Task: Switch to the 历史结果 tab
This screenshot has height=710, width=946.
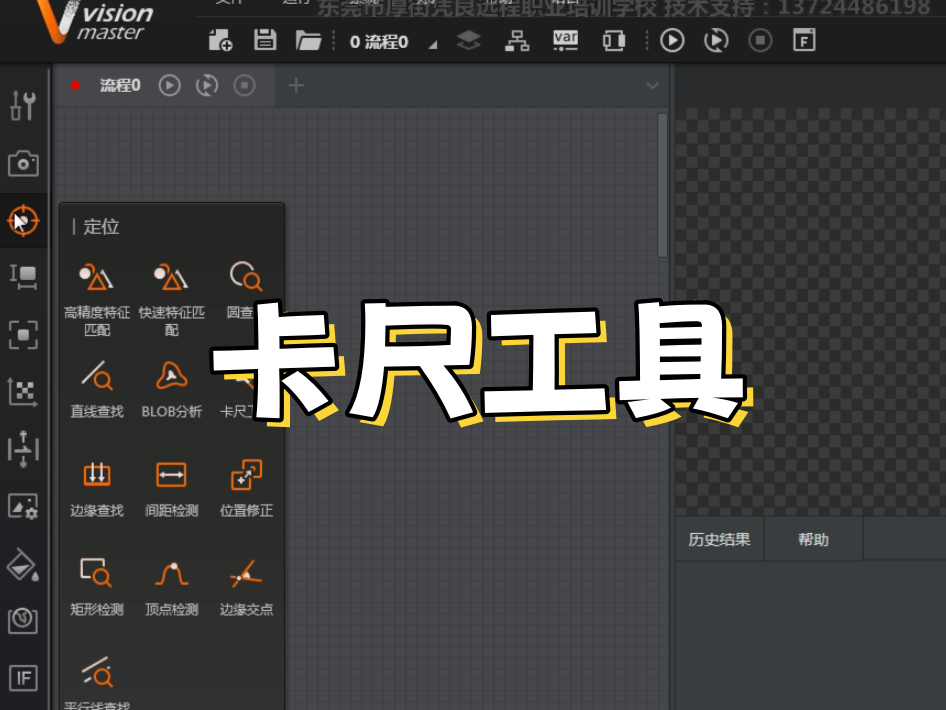Action: pyautogui.click(x=719, y=540)
